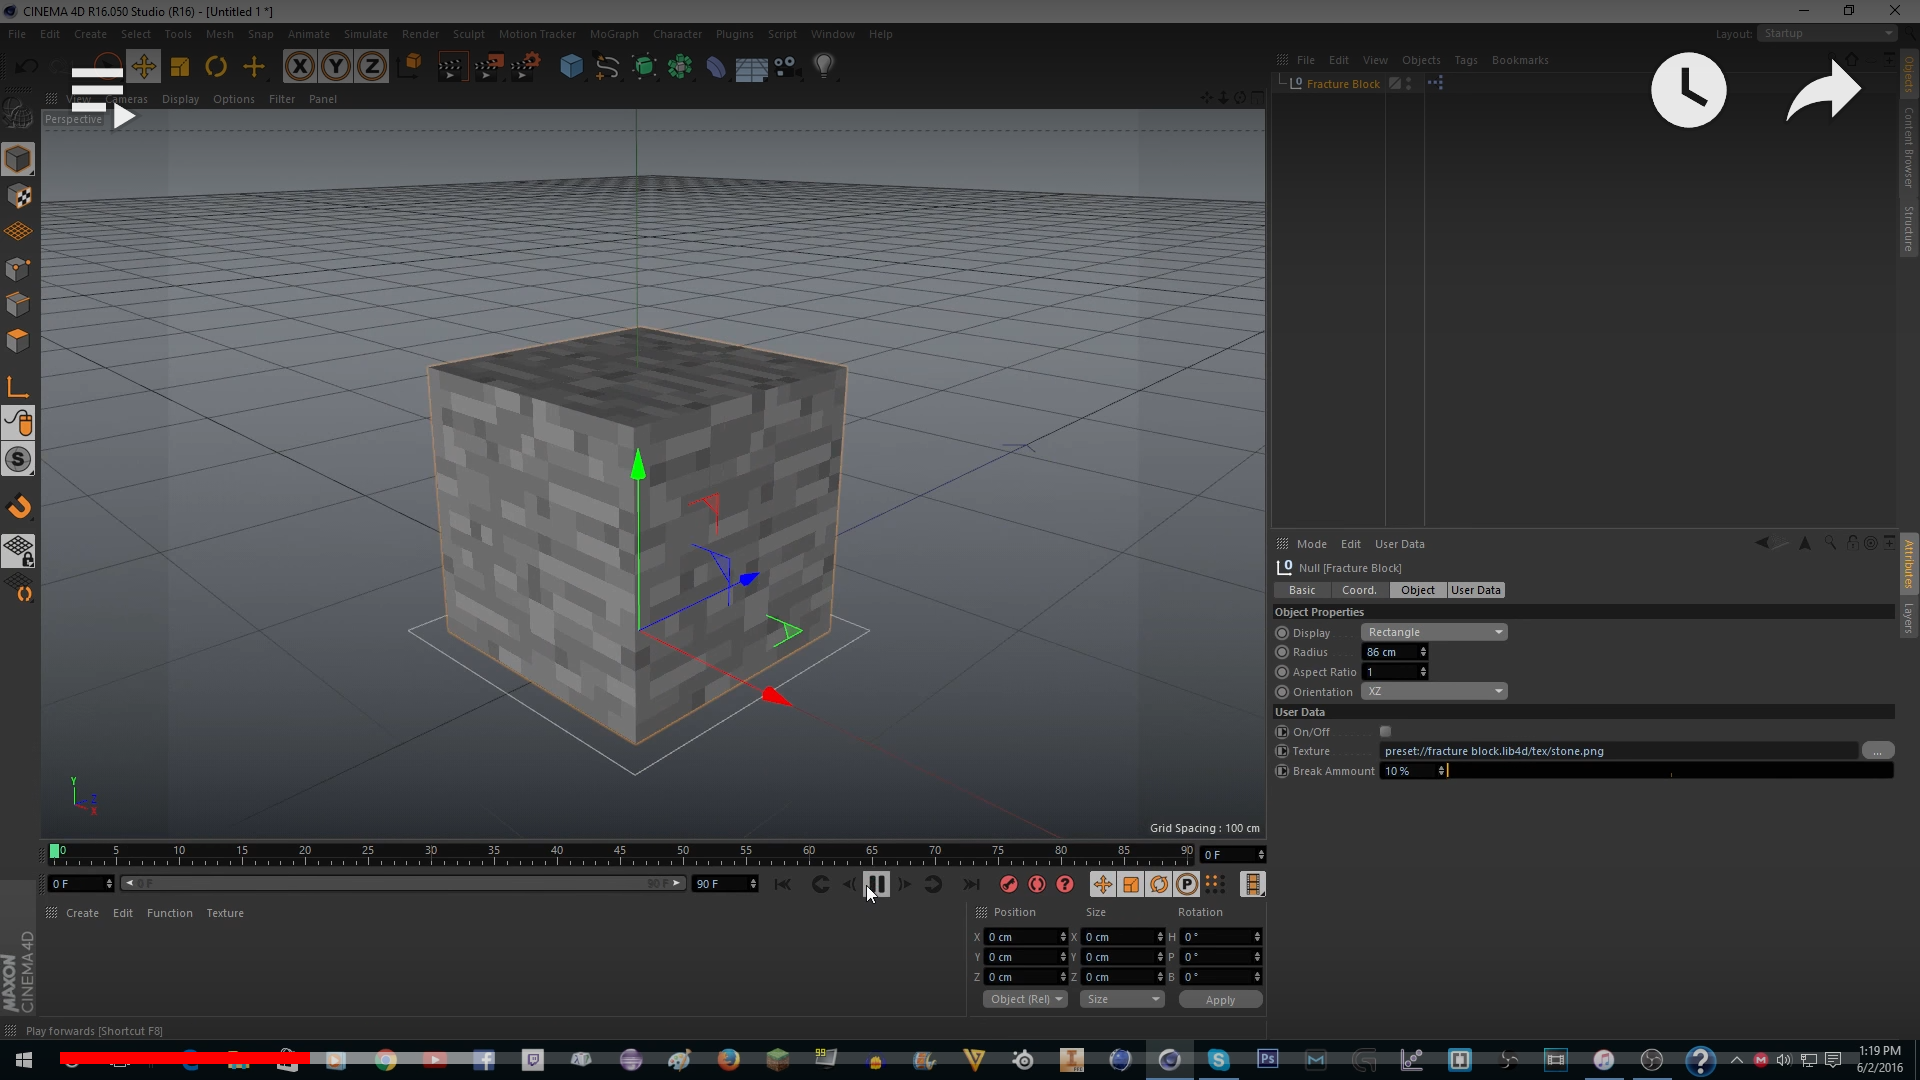1920x1080 pixels.
Task: Select the Move tool in top toolbar
Action: 143,67
